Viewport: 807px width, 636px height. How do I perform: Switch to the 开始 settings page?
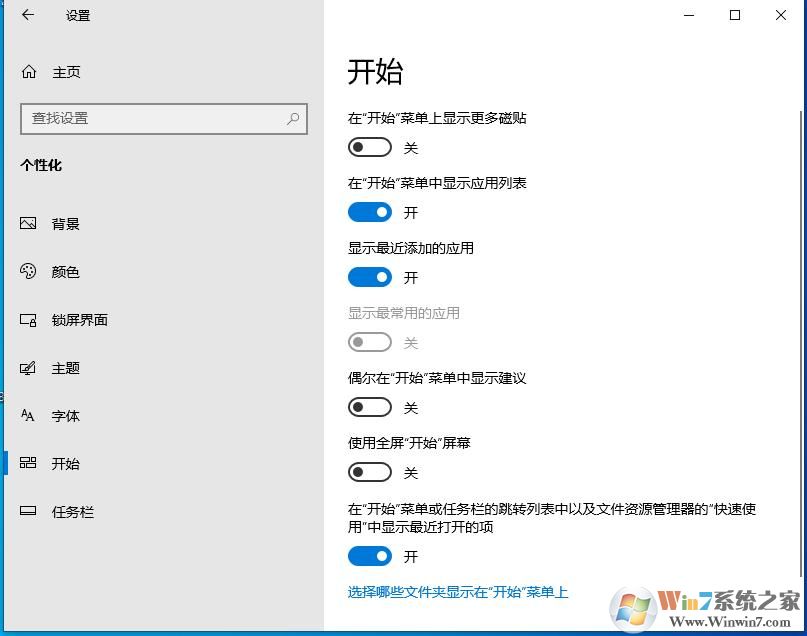pos(65,463)
